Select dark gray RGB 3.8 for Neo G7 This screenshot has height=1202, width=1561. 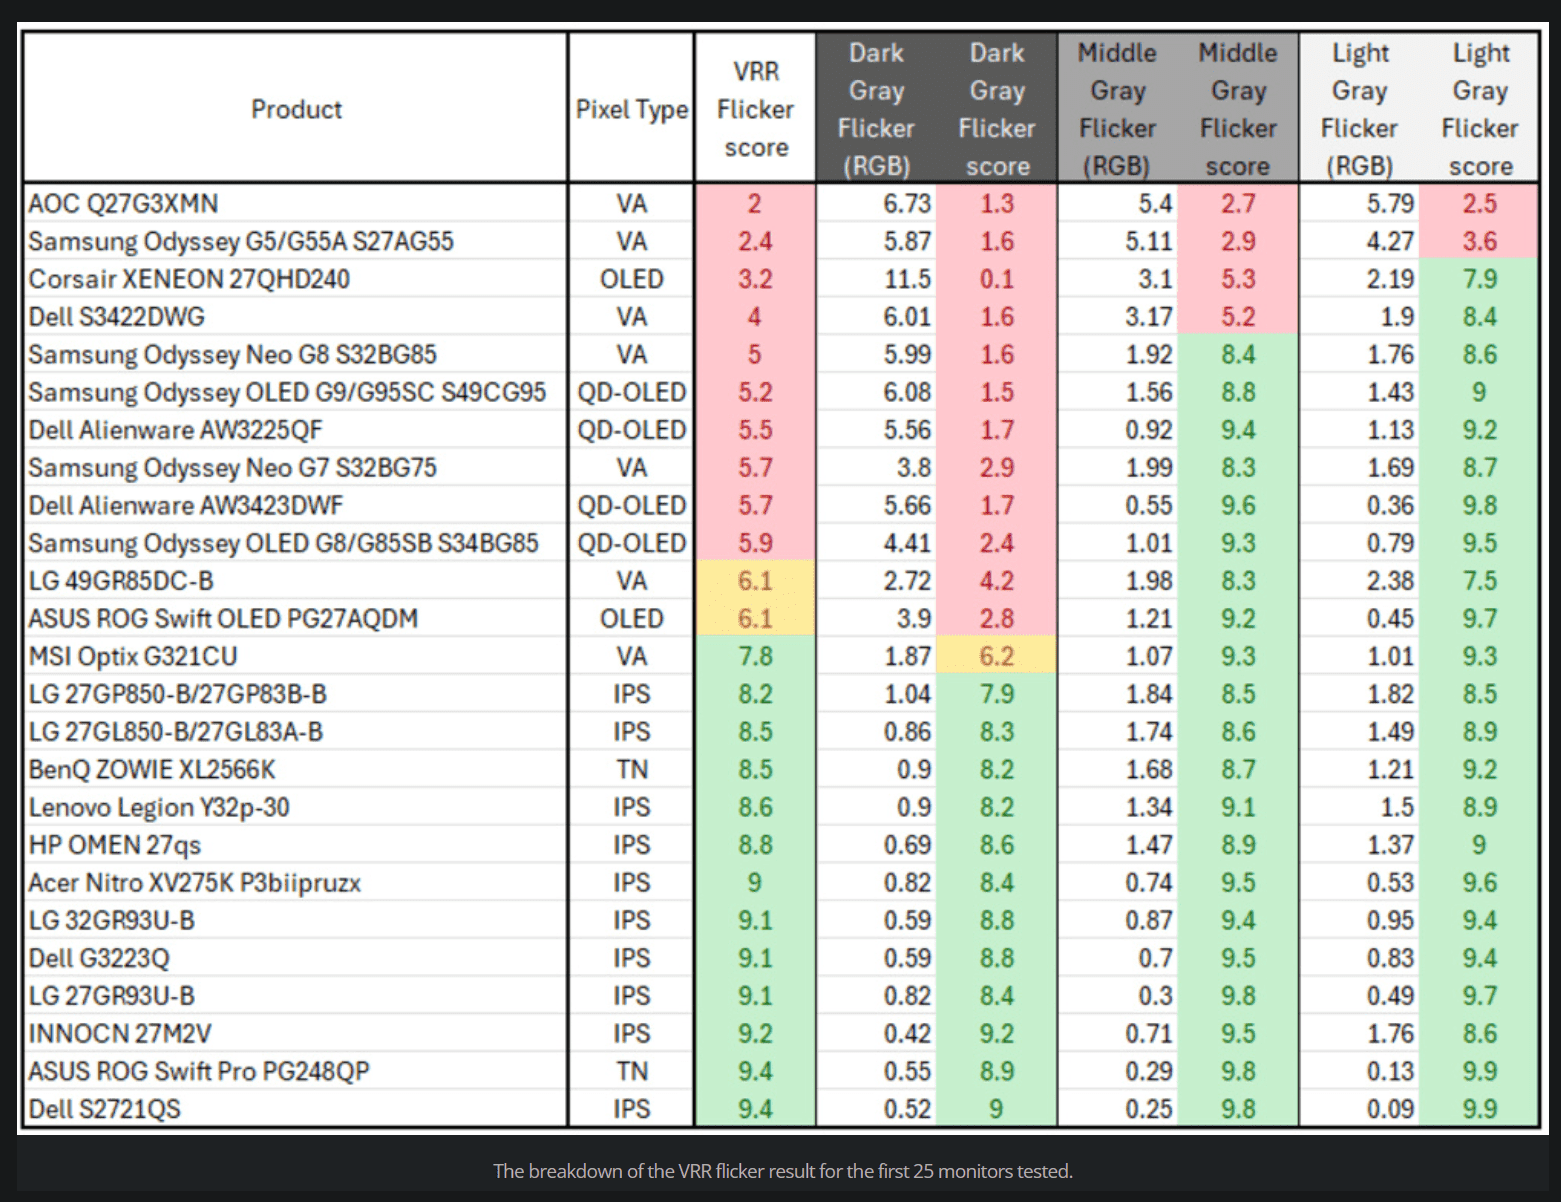point(876,468)
